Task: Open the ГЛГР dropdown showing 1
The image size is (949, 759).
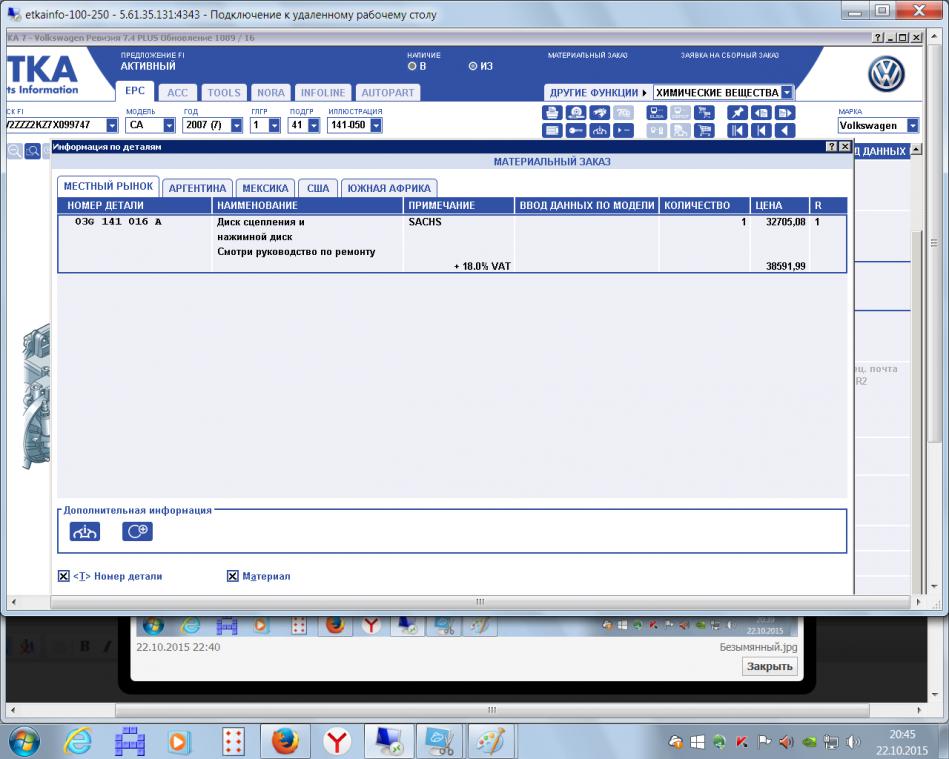Action: pyautogui.click(x=274, y=125)
